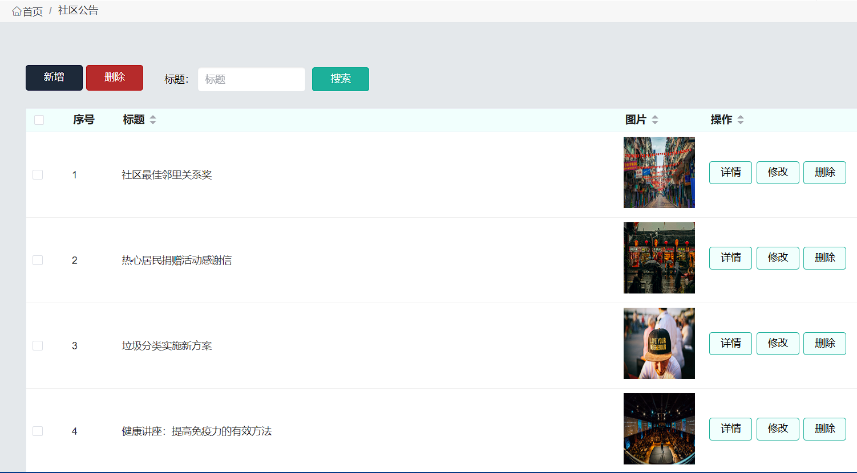The width and height of the screenshot is (857, 473).
Task: Delete the 垃圾分类实施新方案 row
Action: coord(824,343)
